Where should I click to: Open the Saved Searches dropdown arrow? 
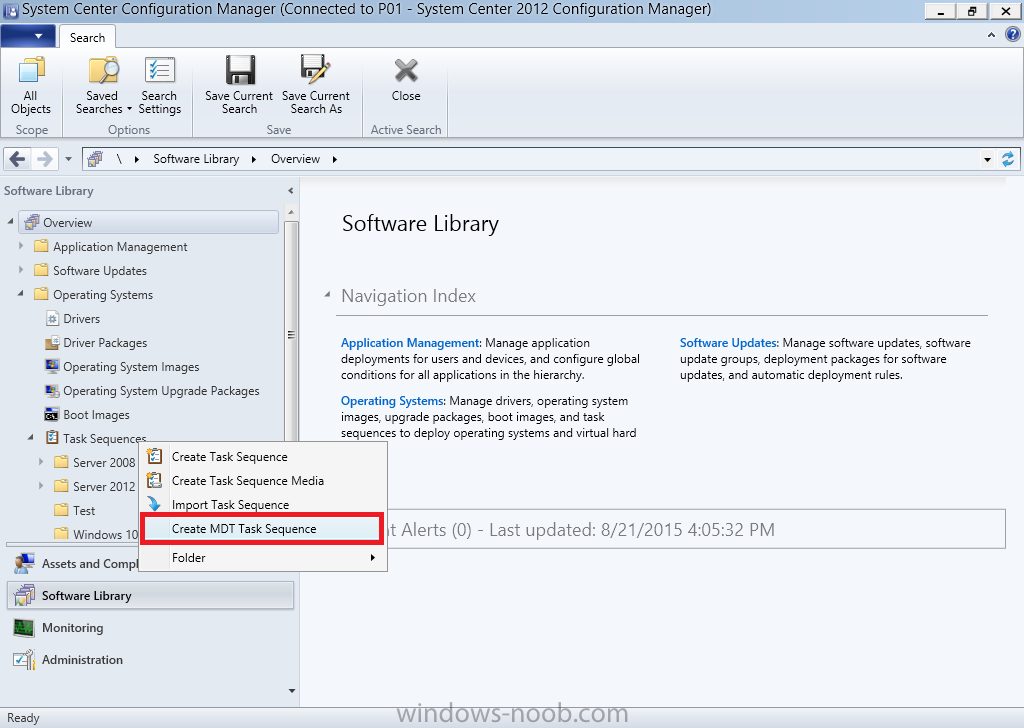point(129,109)
